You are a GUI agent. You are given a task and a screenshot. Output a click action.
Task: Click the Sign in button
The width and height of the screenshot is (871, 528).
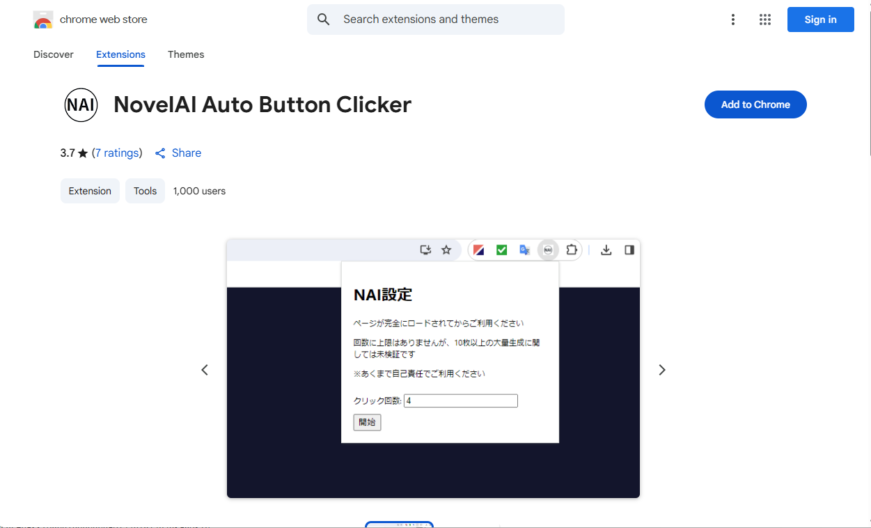(820, 19)
